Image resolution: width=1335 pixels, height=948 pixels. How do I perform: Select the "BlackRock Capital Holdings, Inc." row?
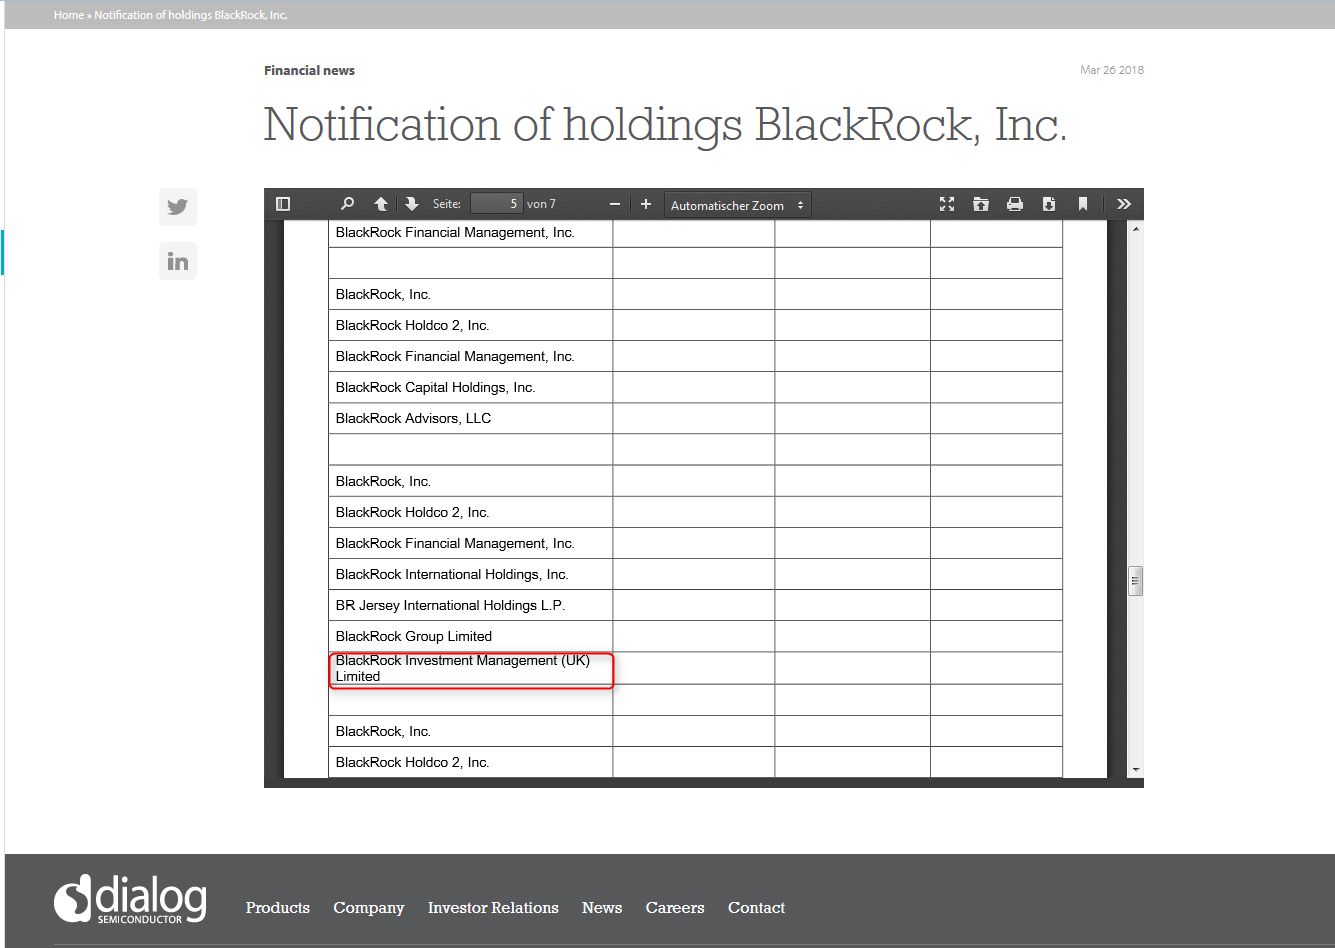pyautogui.click(x=695, y=387)
